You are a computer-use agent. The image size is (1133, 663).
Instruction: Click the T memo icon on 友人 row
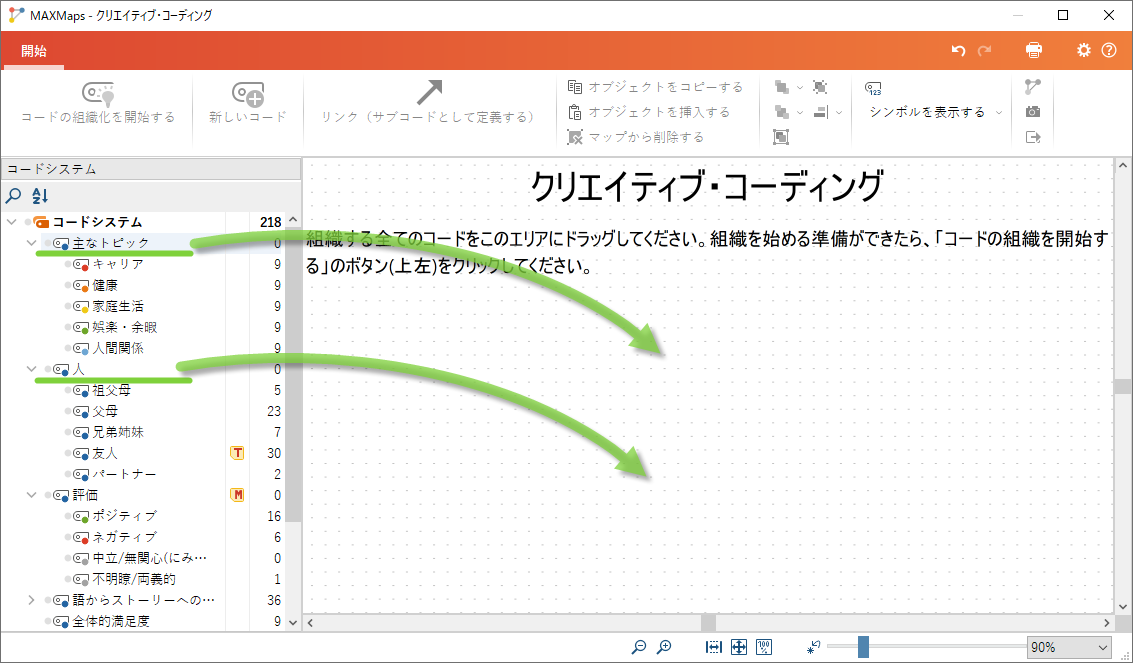tap(236, 453)
